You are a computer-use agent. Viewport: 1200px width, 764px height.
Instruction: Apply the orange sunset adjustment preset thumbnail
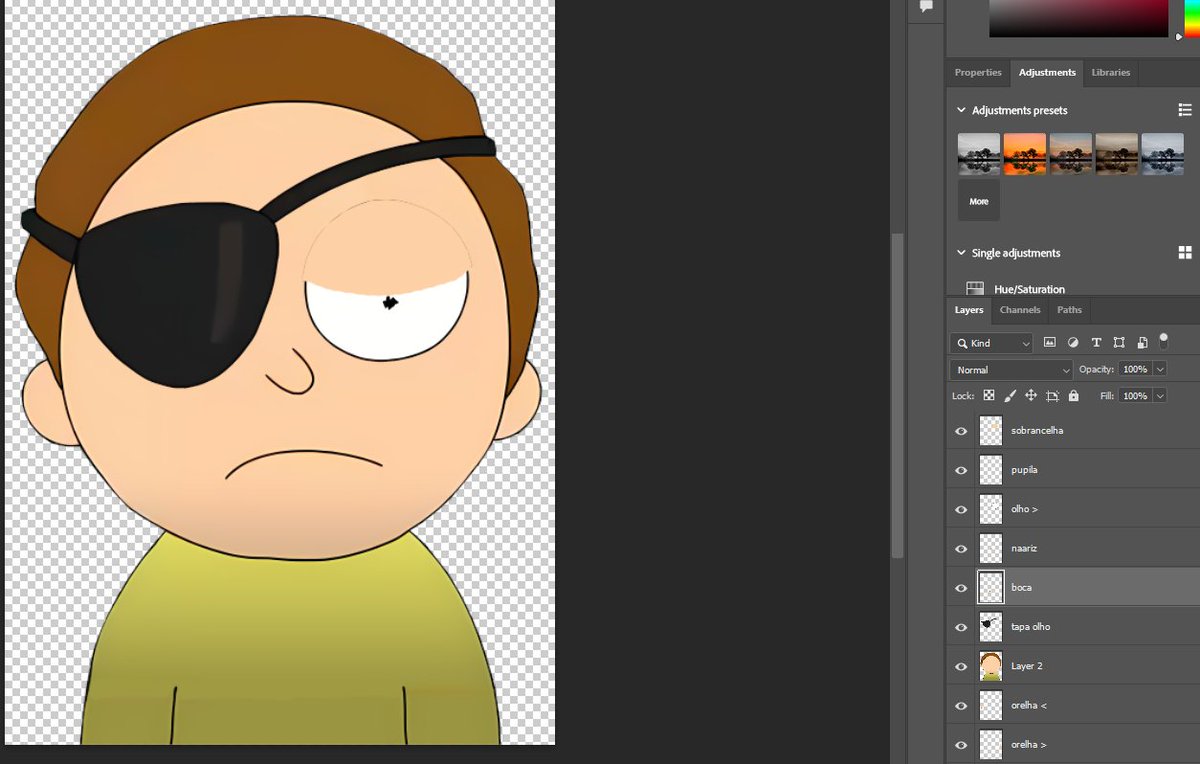[x=1025, y=154]
